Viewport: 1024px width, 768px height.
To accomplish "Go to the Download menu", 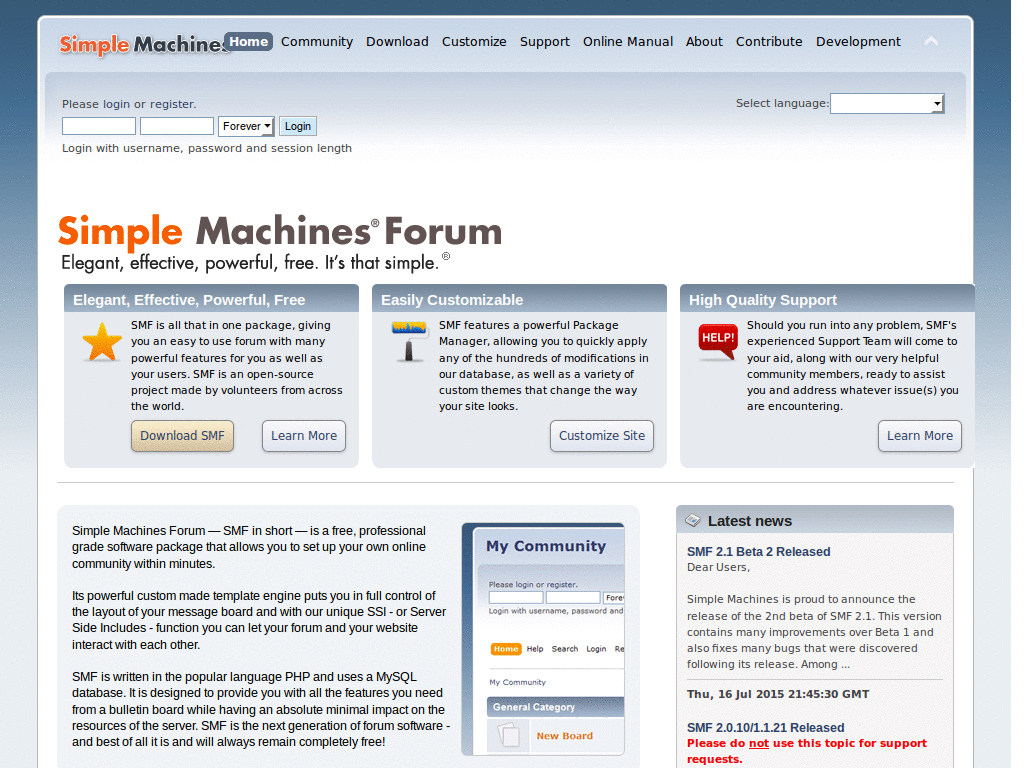I will [x=397, y=41].
